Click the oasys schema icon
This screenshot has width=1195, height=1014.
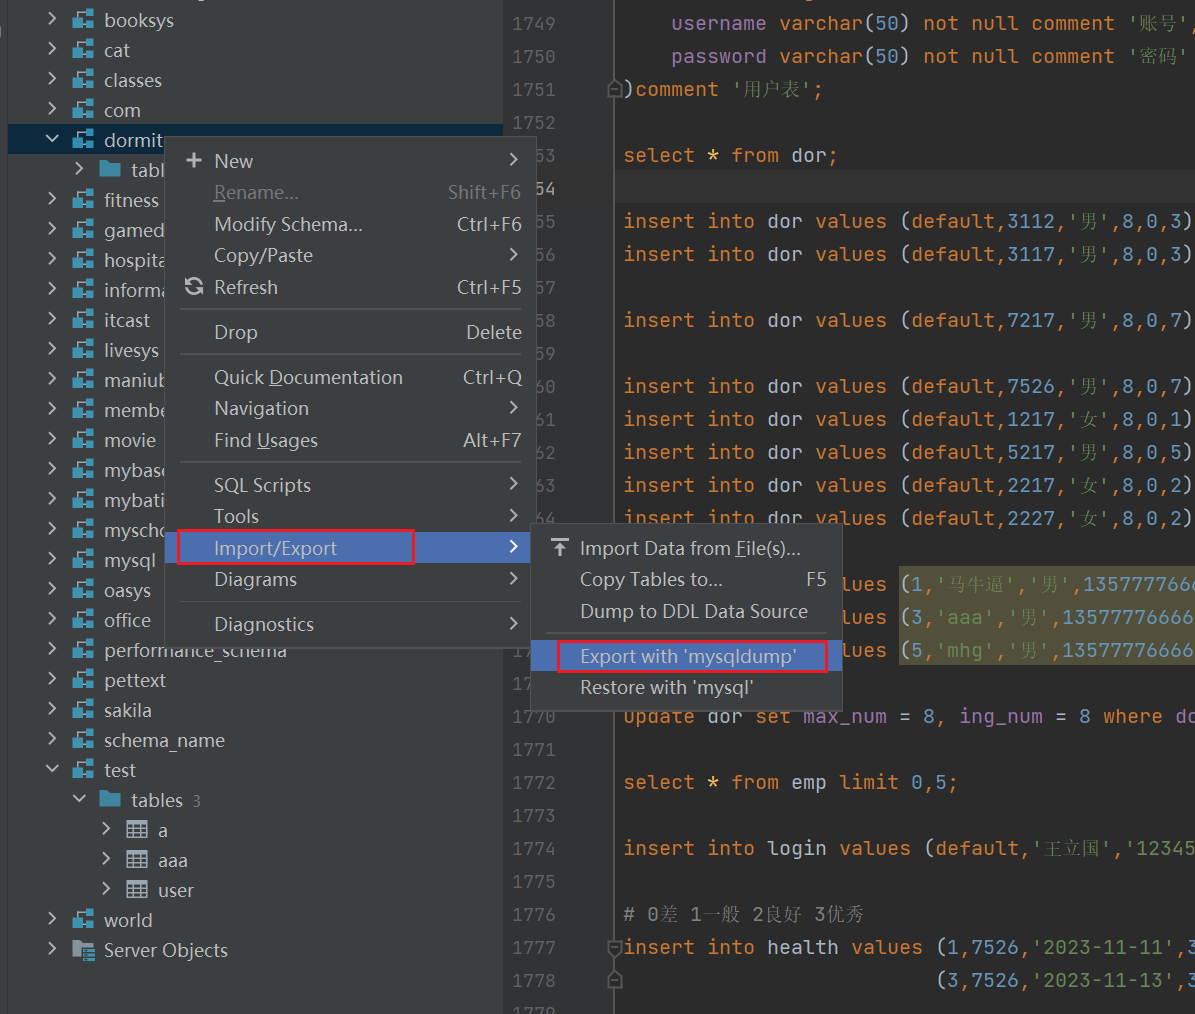coord(83,590)
